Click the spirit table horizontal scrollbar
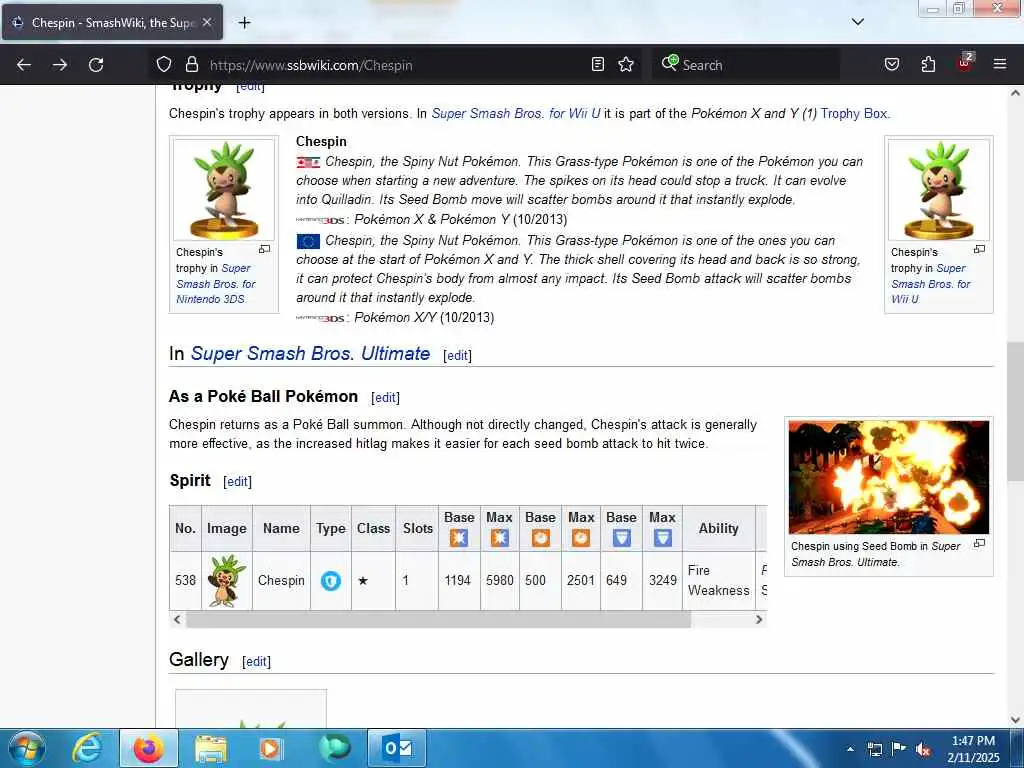The width and height of the screenshot is (1024, 768). (x=438, y=620)
